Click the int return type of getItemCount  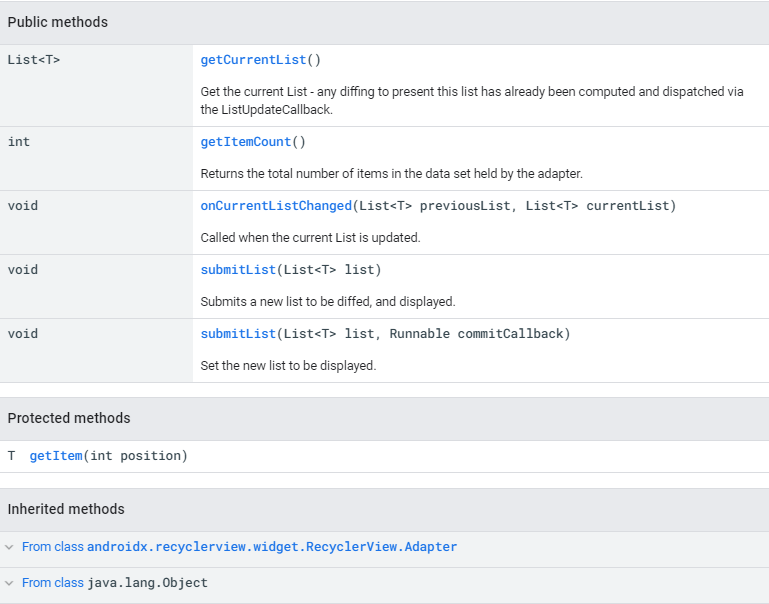19,142
